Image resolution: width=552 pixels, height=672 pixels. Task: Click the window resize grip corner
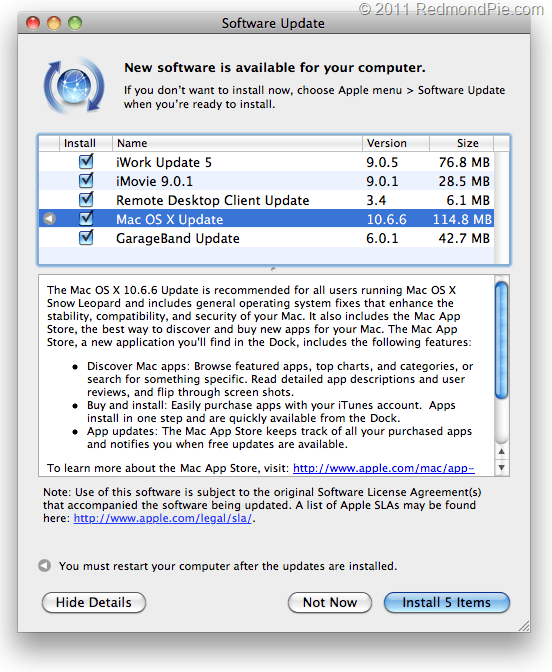pos(524,626)
